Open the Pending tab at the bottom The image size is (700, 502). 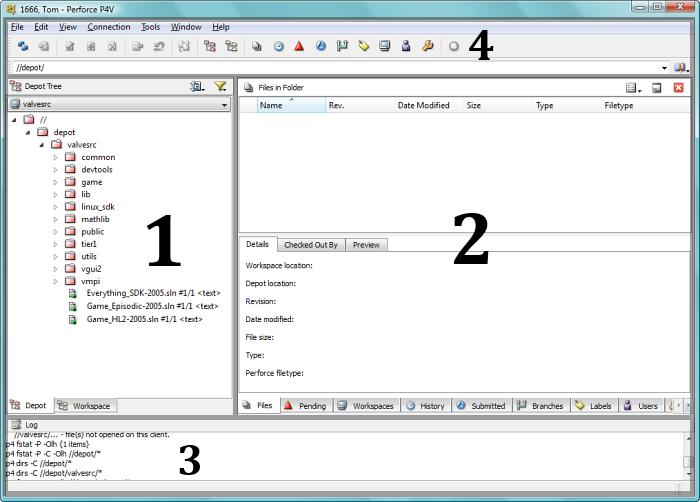click(307, 406)
